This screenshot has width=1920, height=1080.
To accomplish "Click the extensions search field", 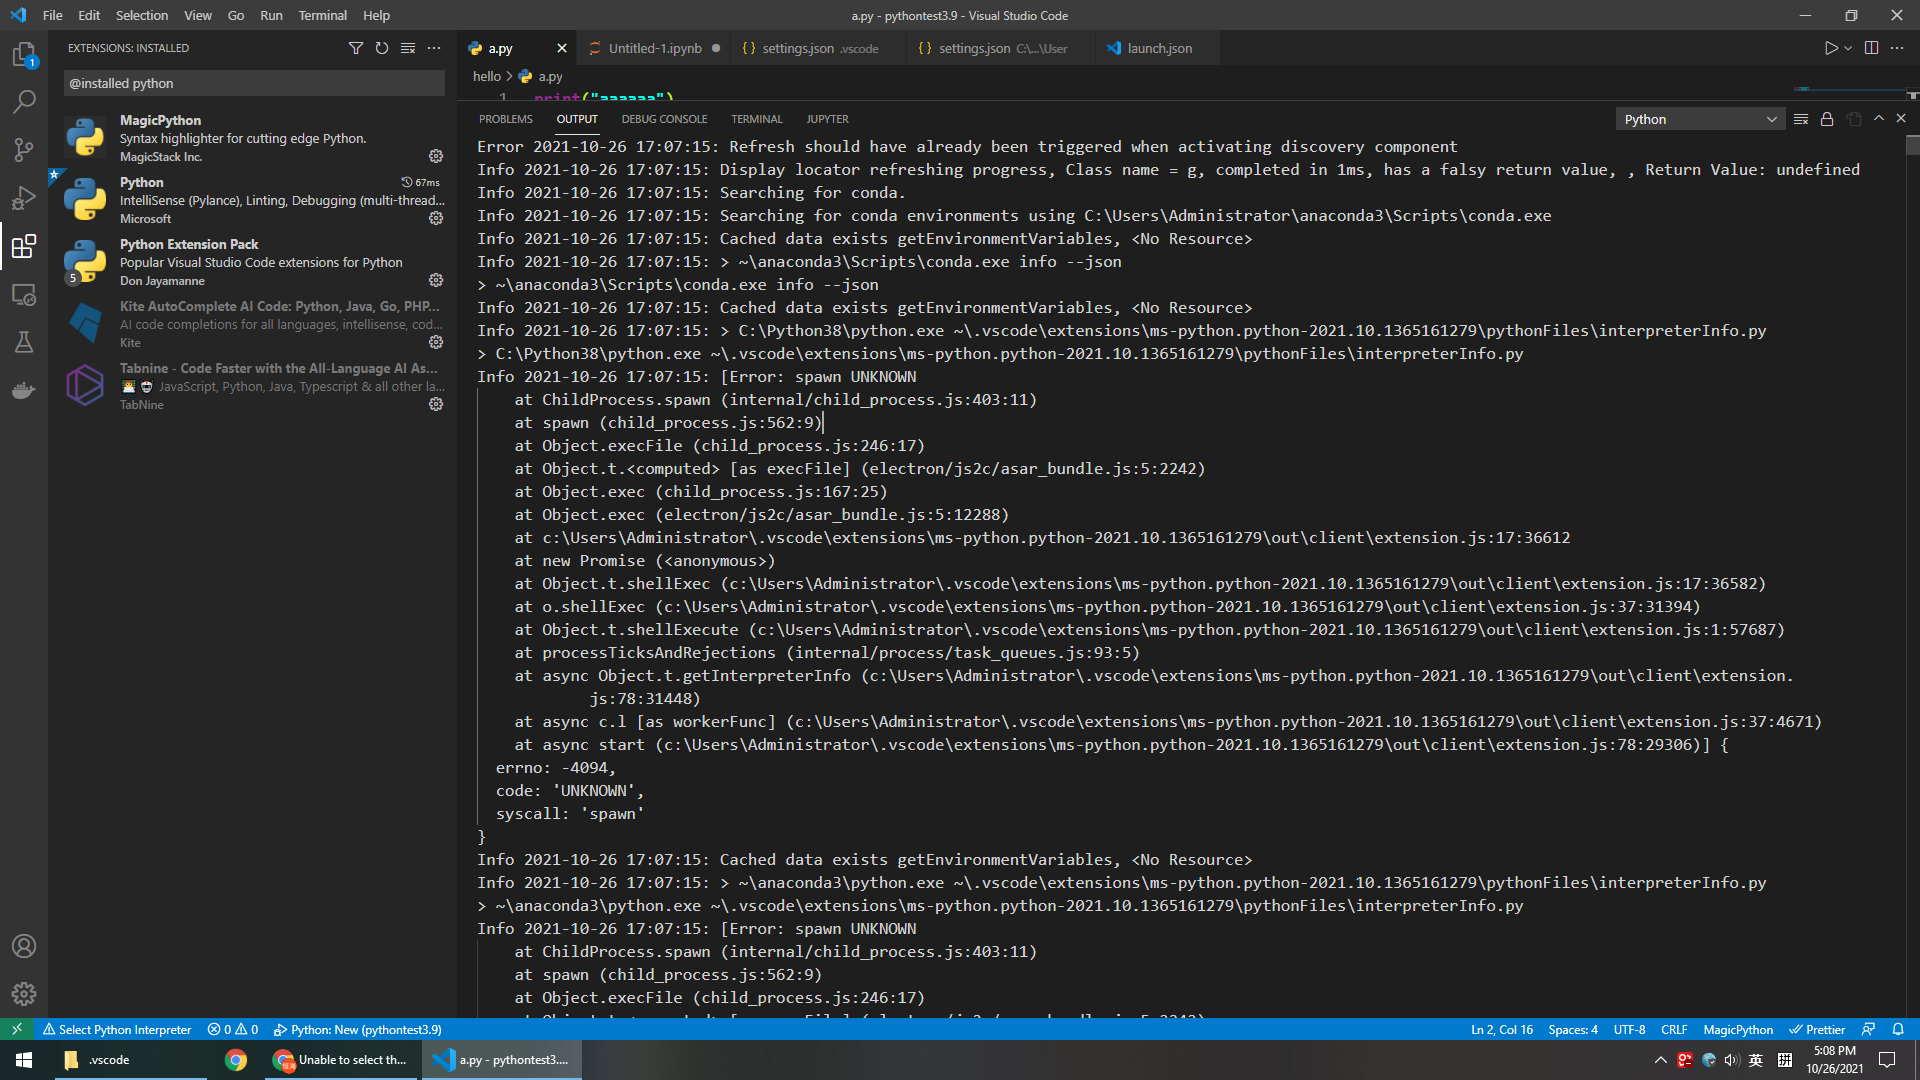I will [x=254, y=83].
